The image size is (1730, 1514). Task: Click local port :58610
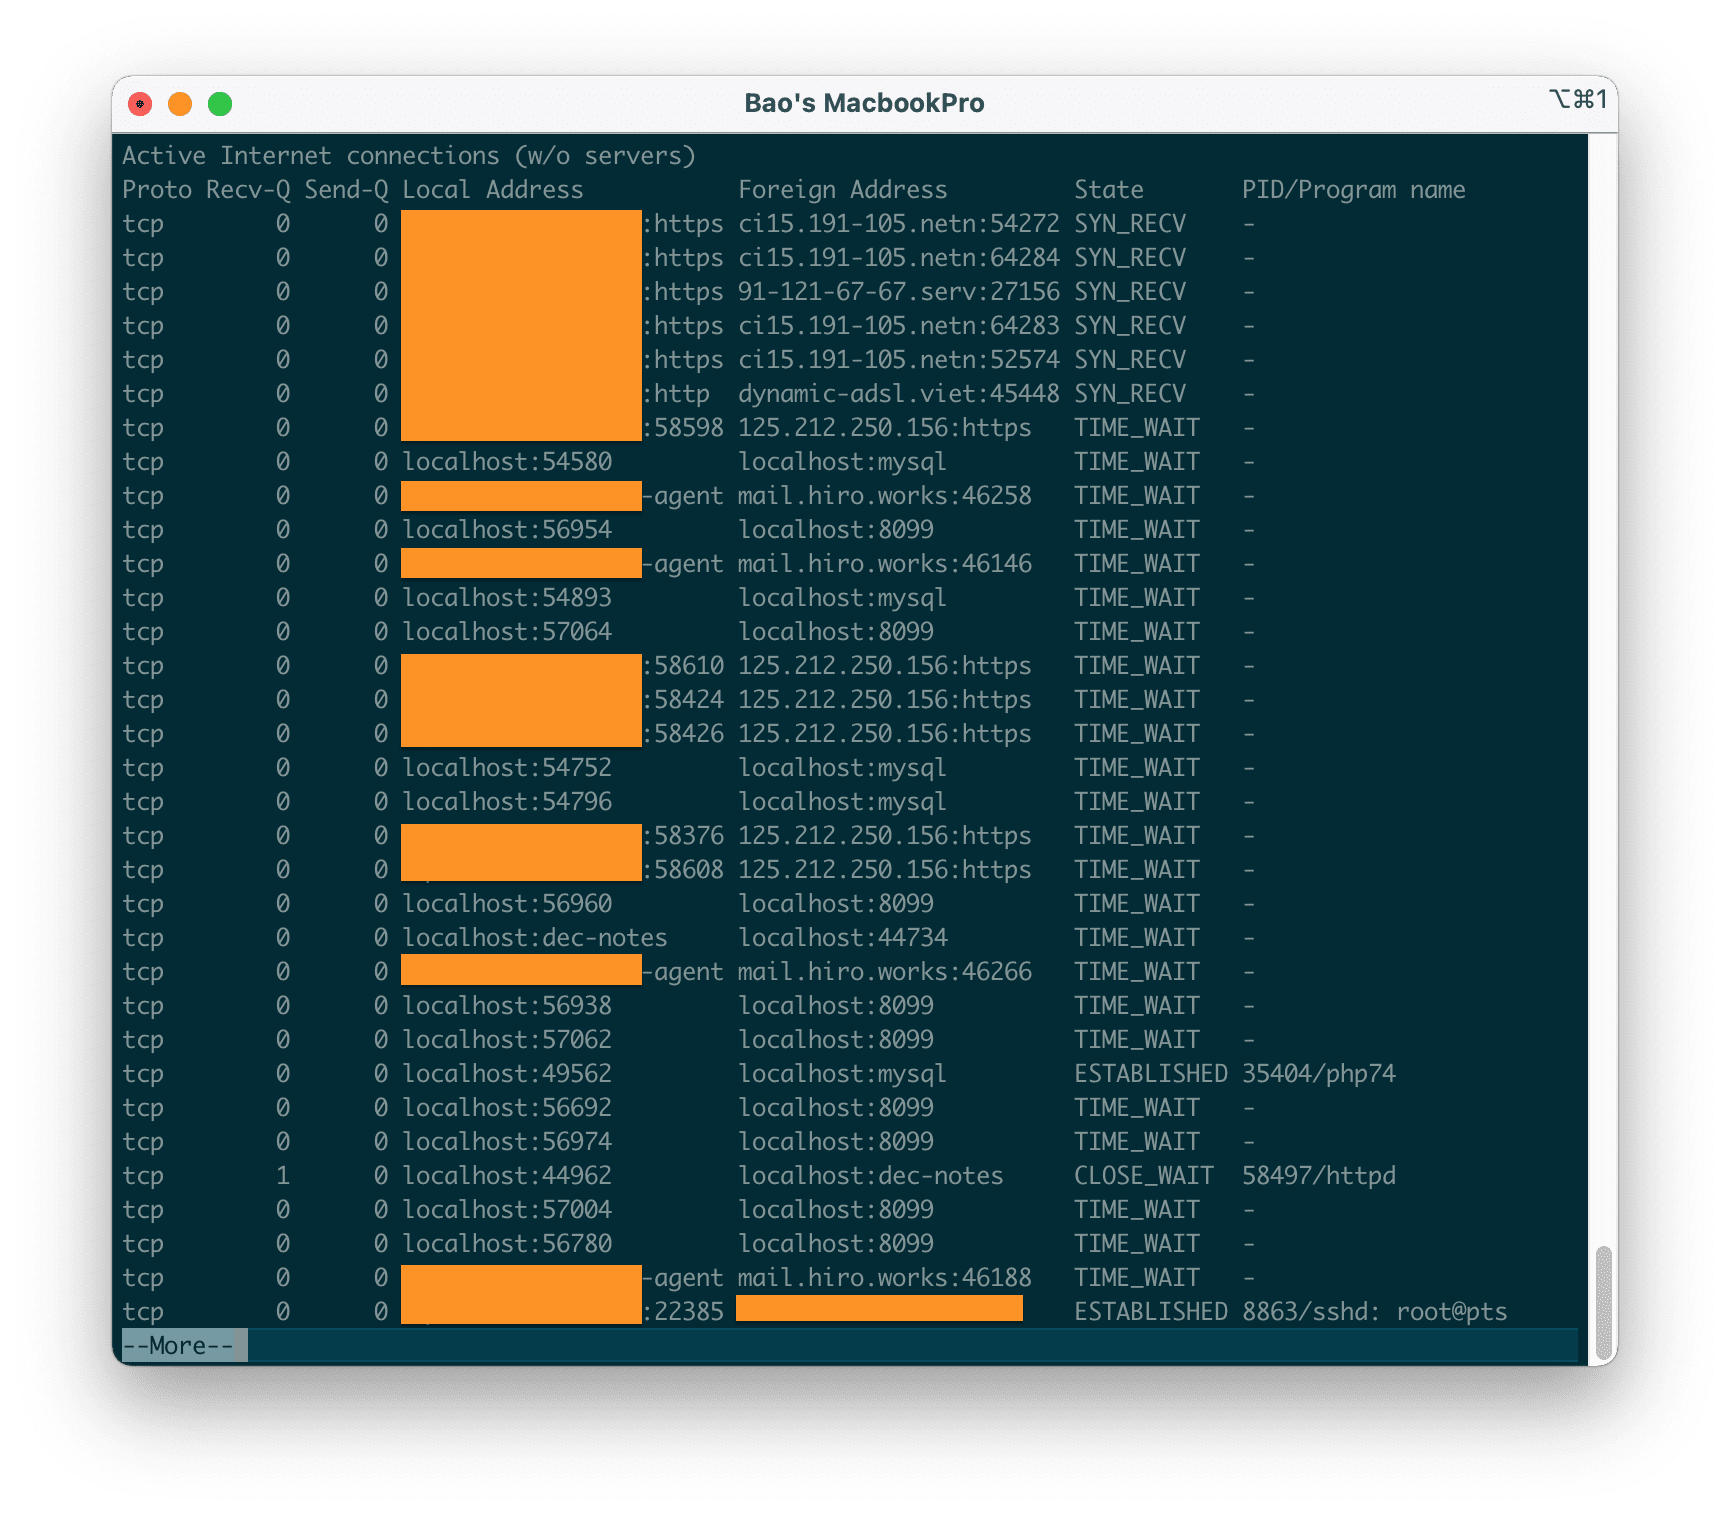coord(683,666)
